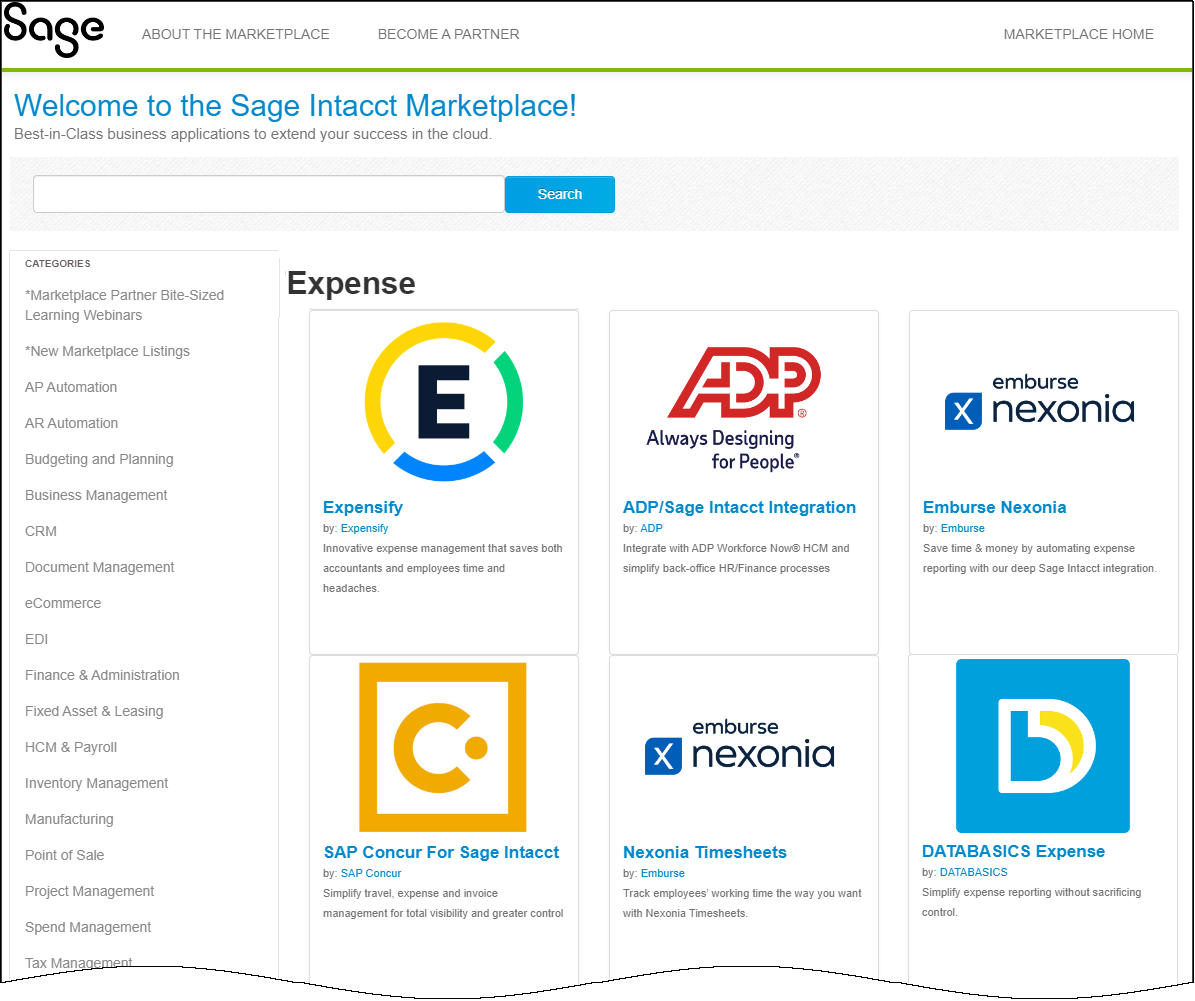Image resolution: width=1195 pixels, height=1001 pixels.
Task: Click the DATABASICS Expense description text
Action: [x=1032, y=902]
